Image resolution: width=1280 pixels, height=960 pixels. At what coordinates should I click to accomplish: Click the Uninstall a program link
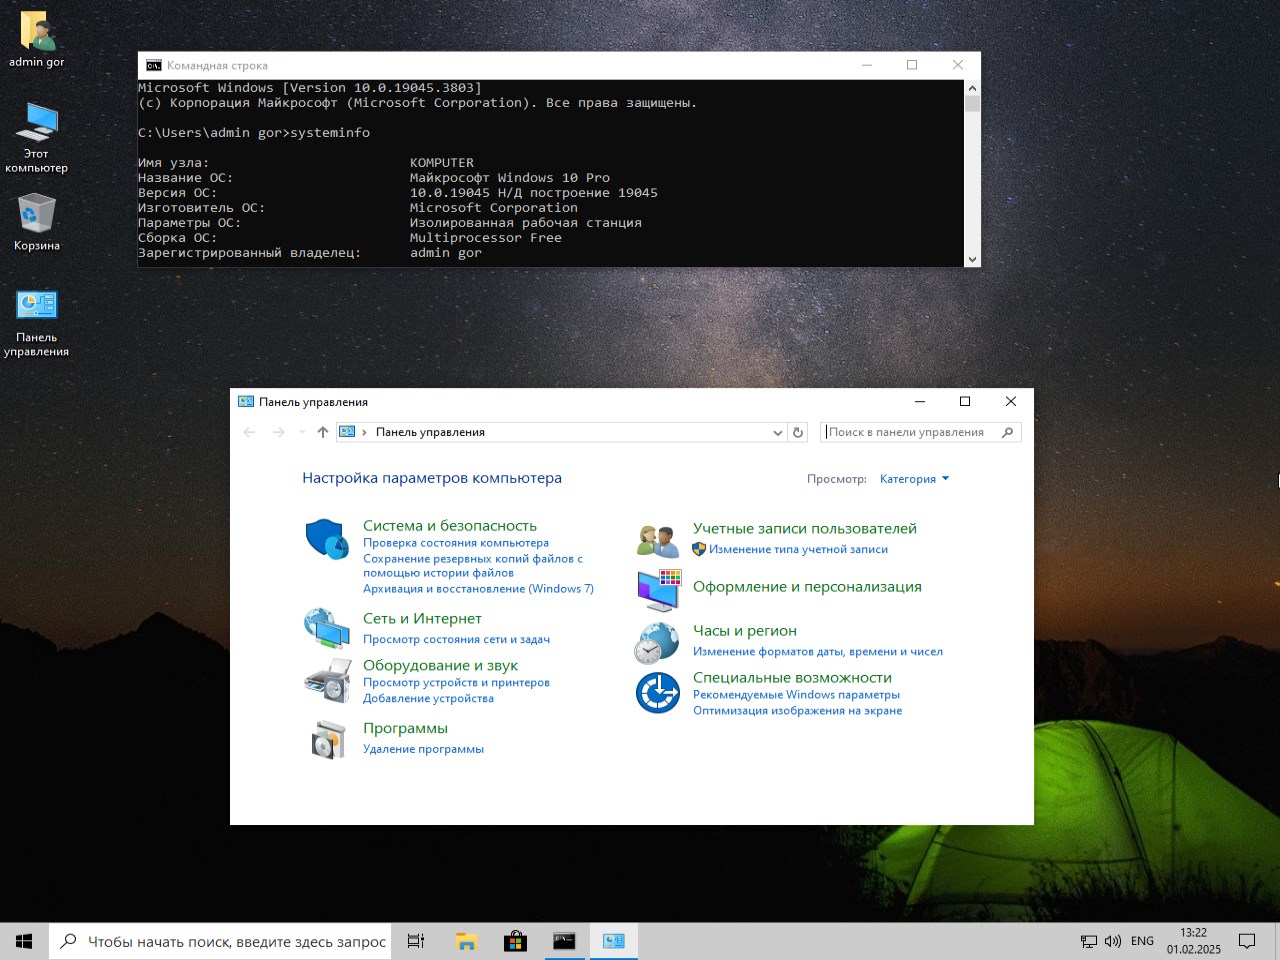pos(423,749)
